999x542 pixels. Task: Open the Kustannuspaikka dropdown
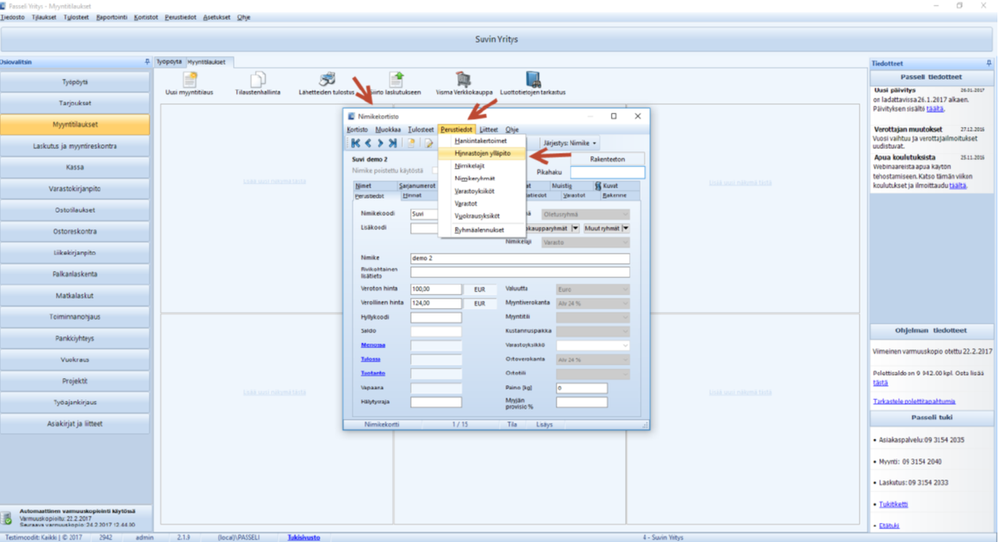click(x=593, y=331)
